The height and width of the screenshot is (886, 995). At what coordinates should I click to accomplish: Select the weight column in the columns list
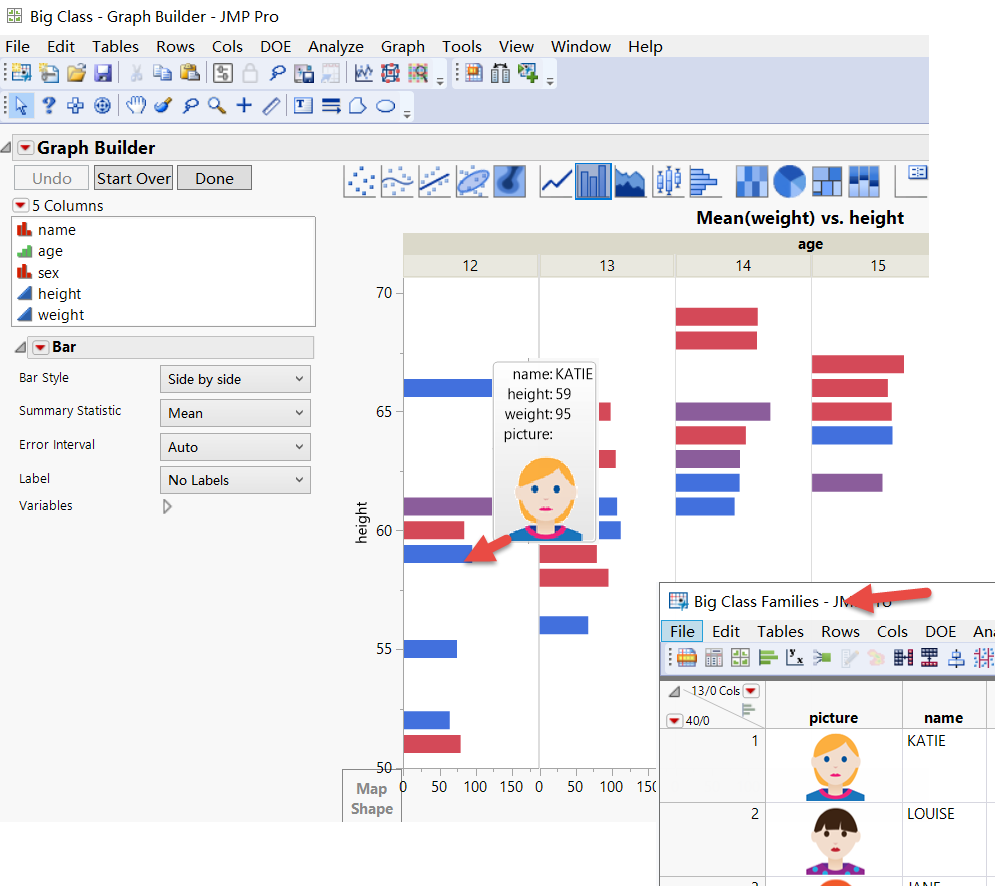(60, 314)
